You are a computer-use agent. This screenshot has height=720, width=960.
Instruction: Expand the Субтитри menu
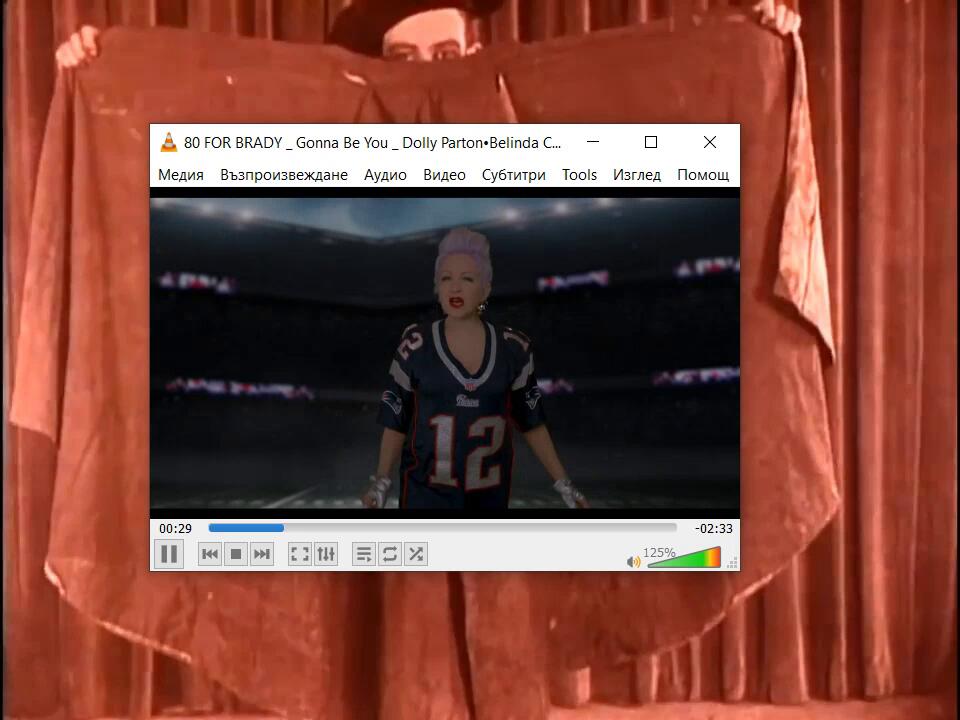pos(513,175)
